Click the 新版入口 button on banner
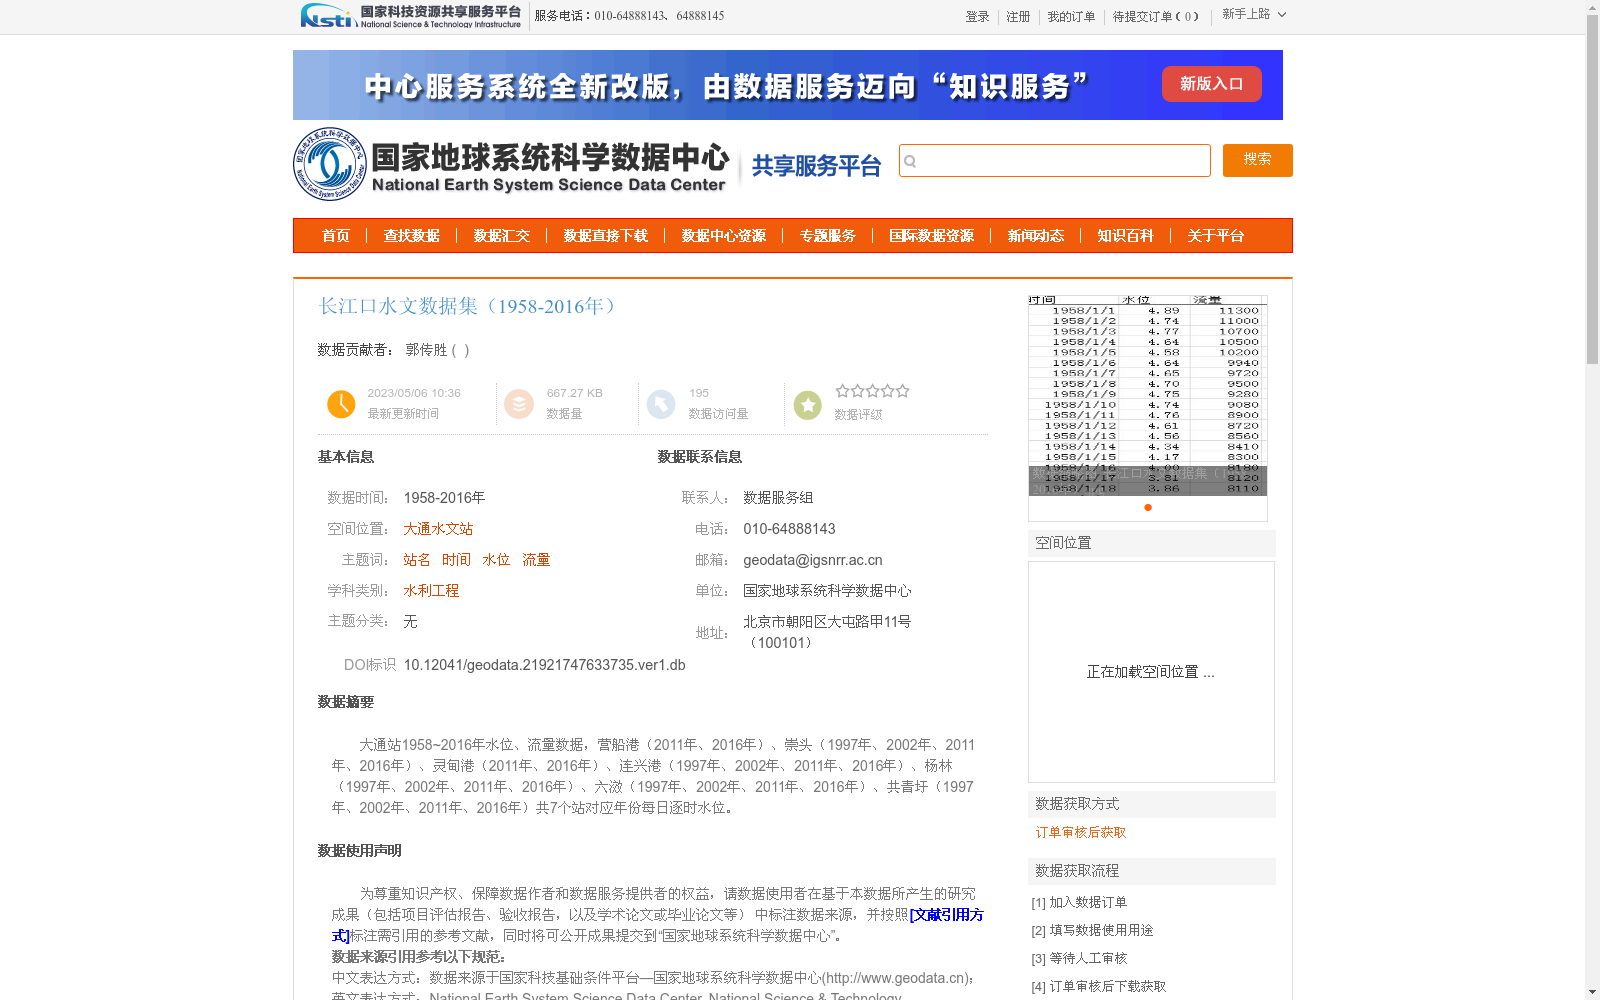 (x=1211, y=84)
